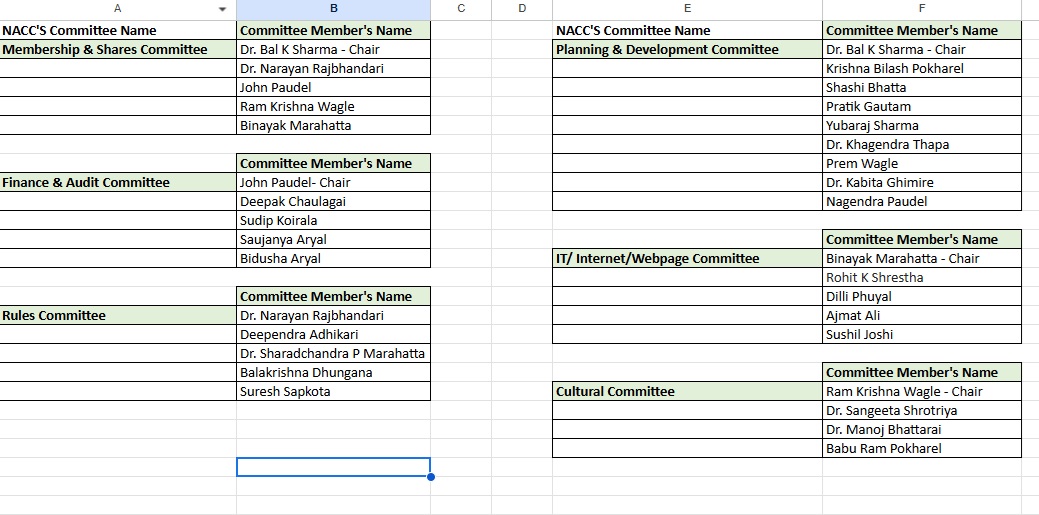
Task: Select the Dr. Manoj Bhattarai cell
Action: pyautogui.click(x=922, y=429)
